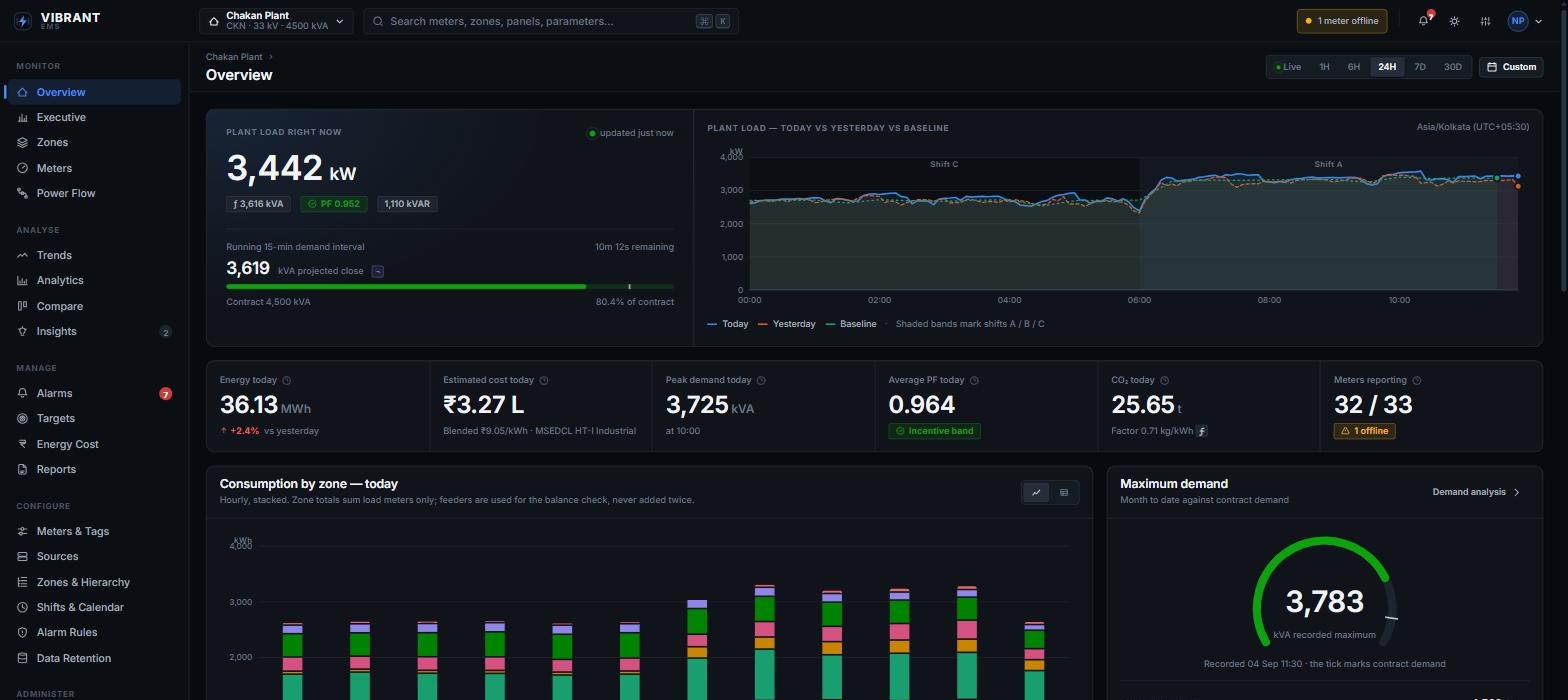Screen dimensions: 1568x700
Task: Enable Live time range mode
Action: 1288,67
